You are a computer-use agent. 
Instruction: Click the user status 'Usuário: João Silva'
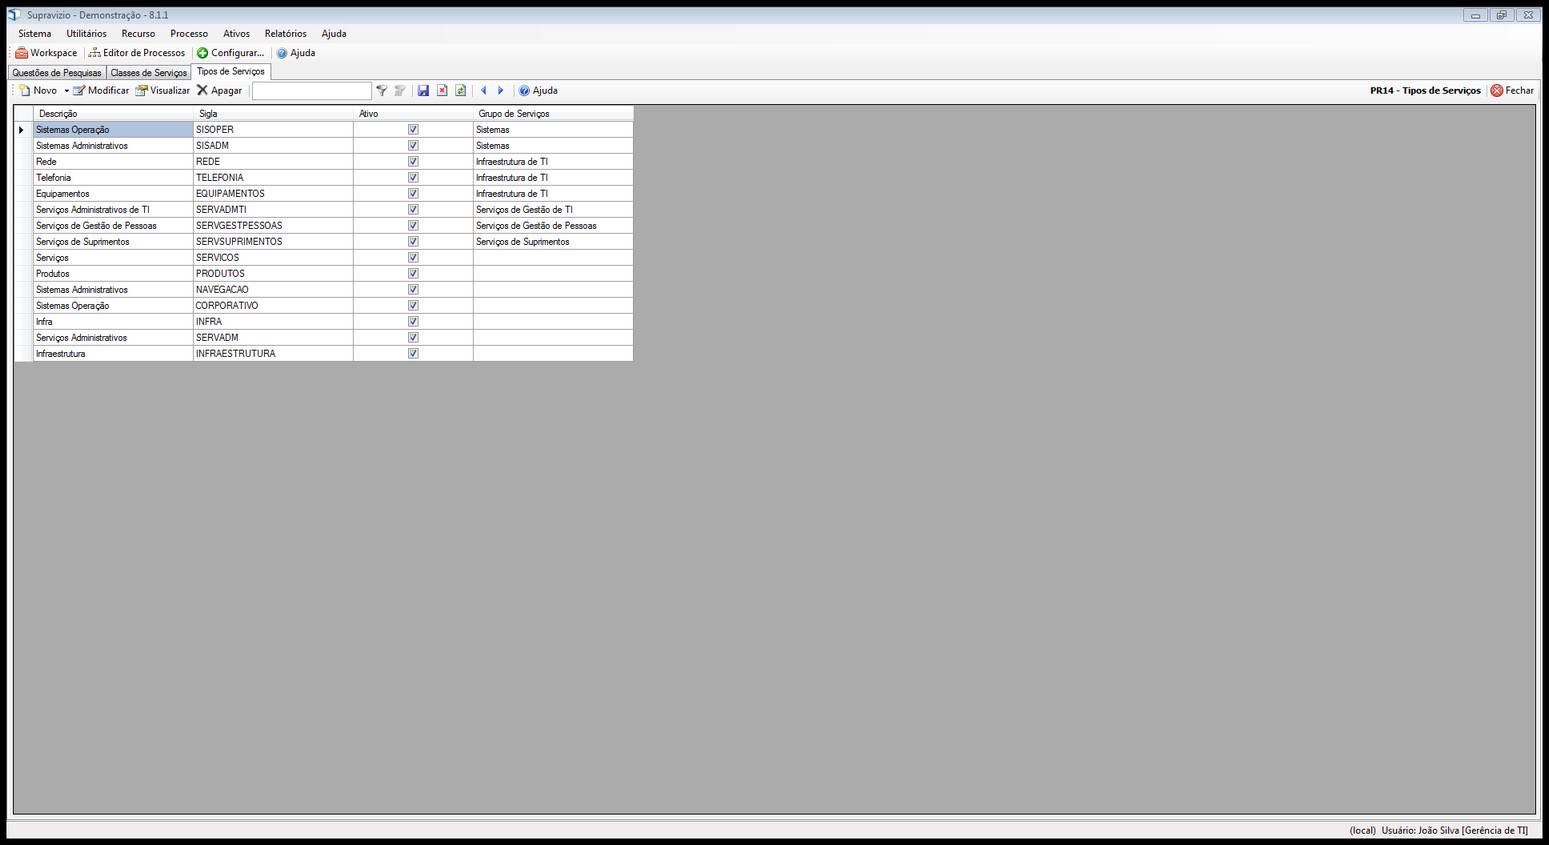click(1455, 831)
